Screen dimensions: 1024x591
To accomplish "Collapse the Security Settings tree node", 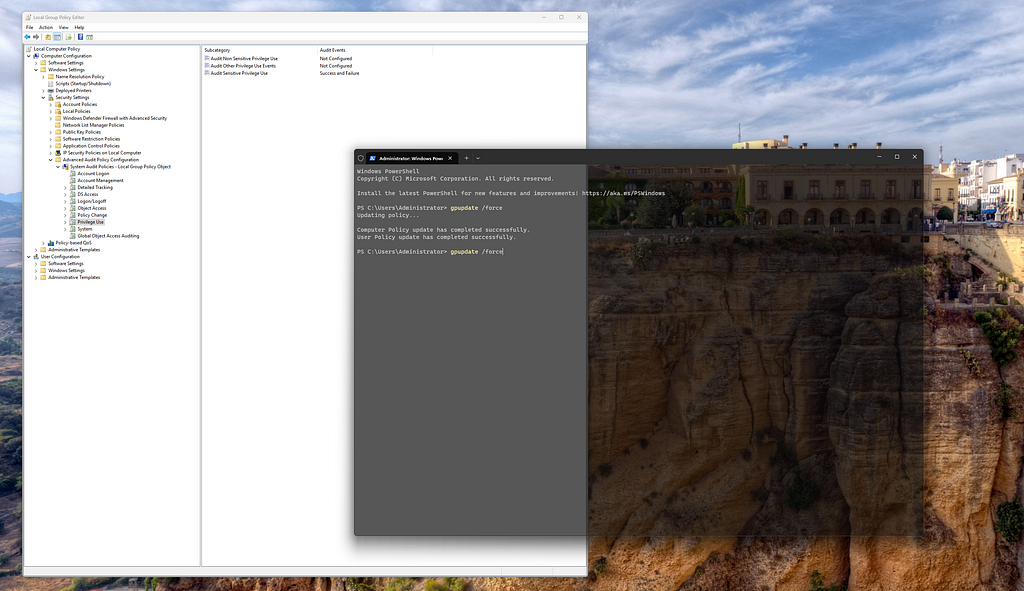I will [43, 97].
